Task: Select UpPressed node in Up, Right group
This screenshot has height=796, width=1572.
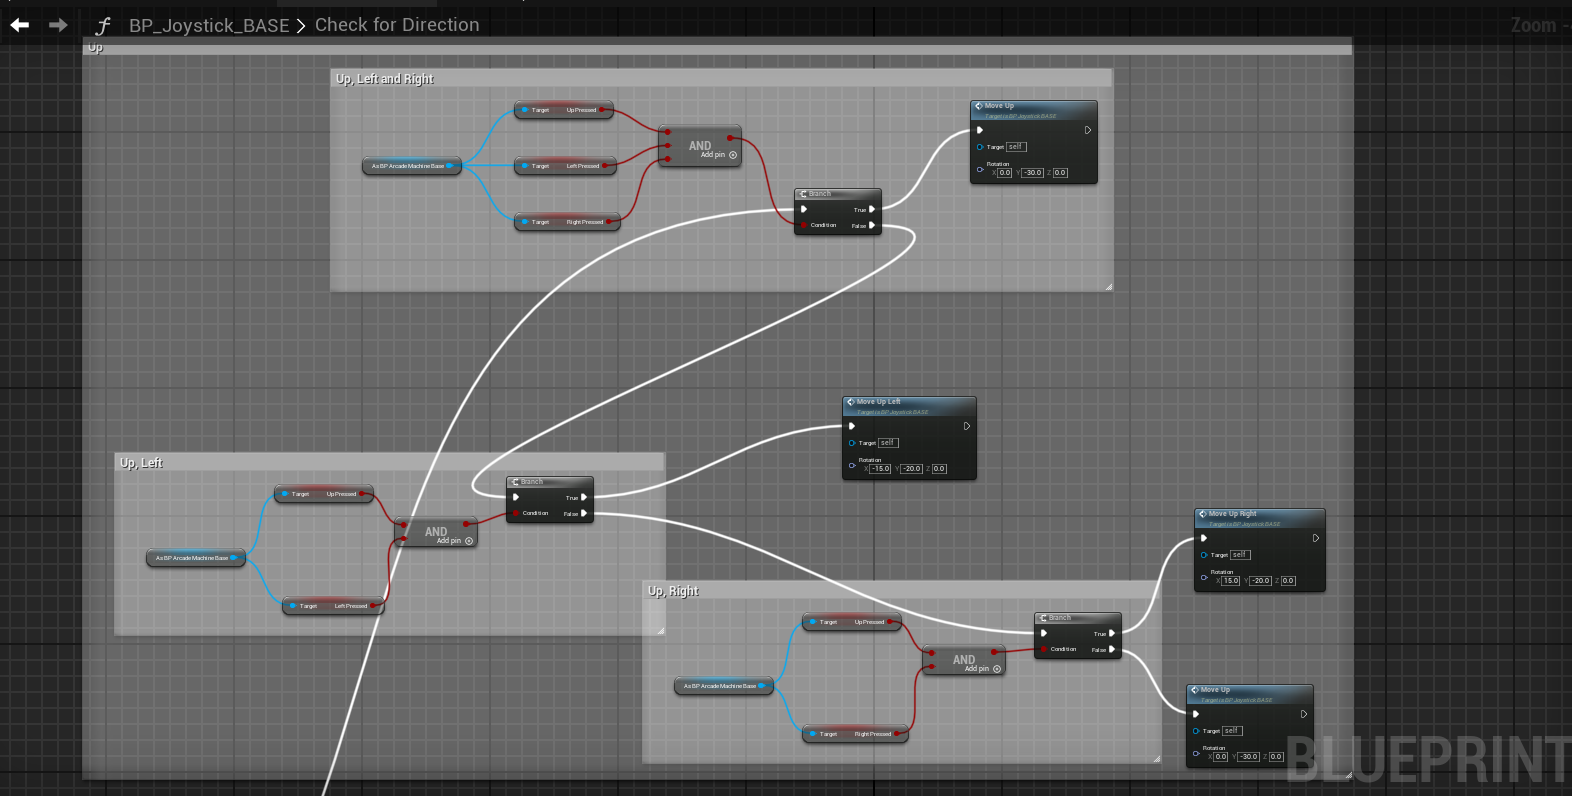Action: click(x=852, y=622)
